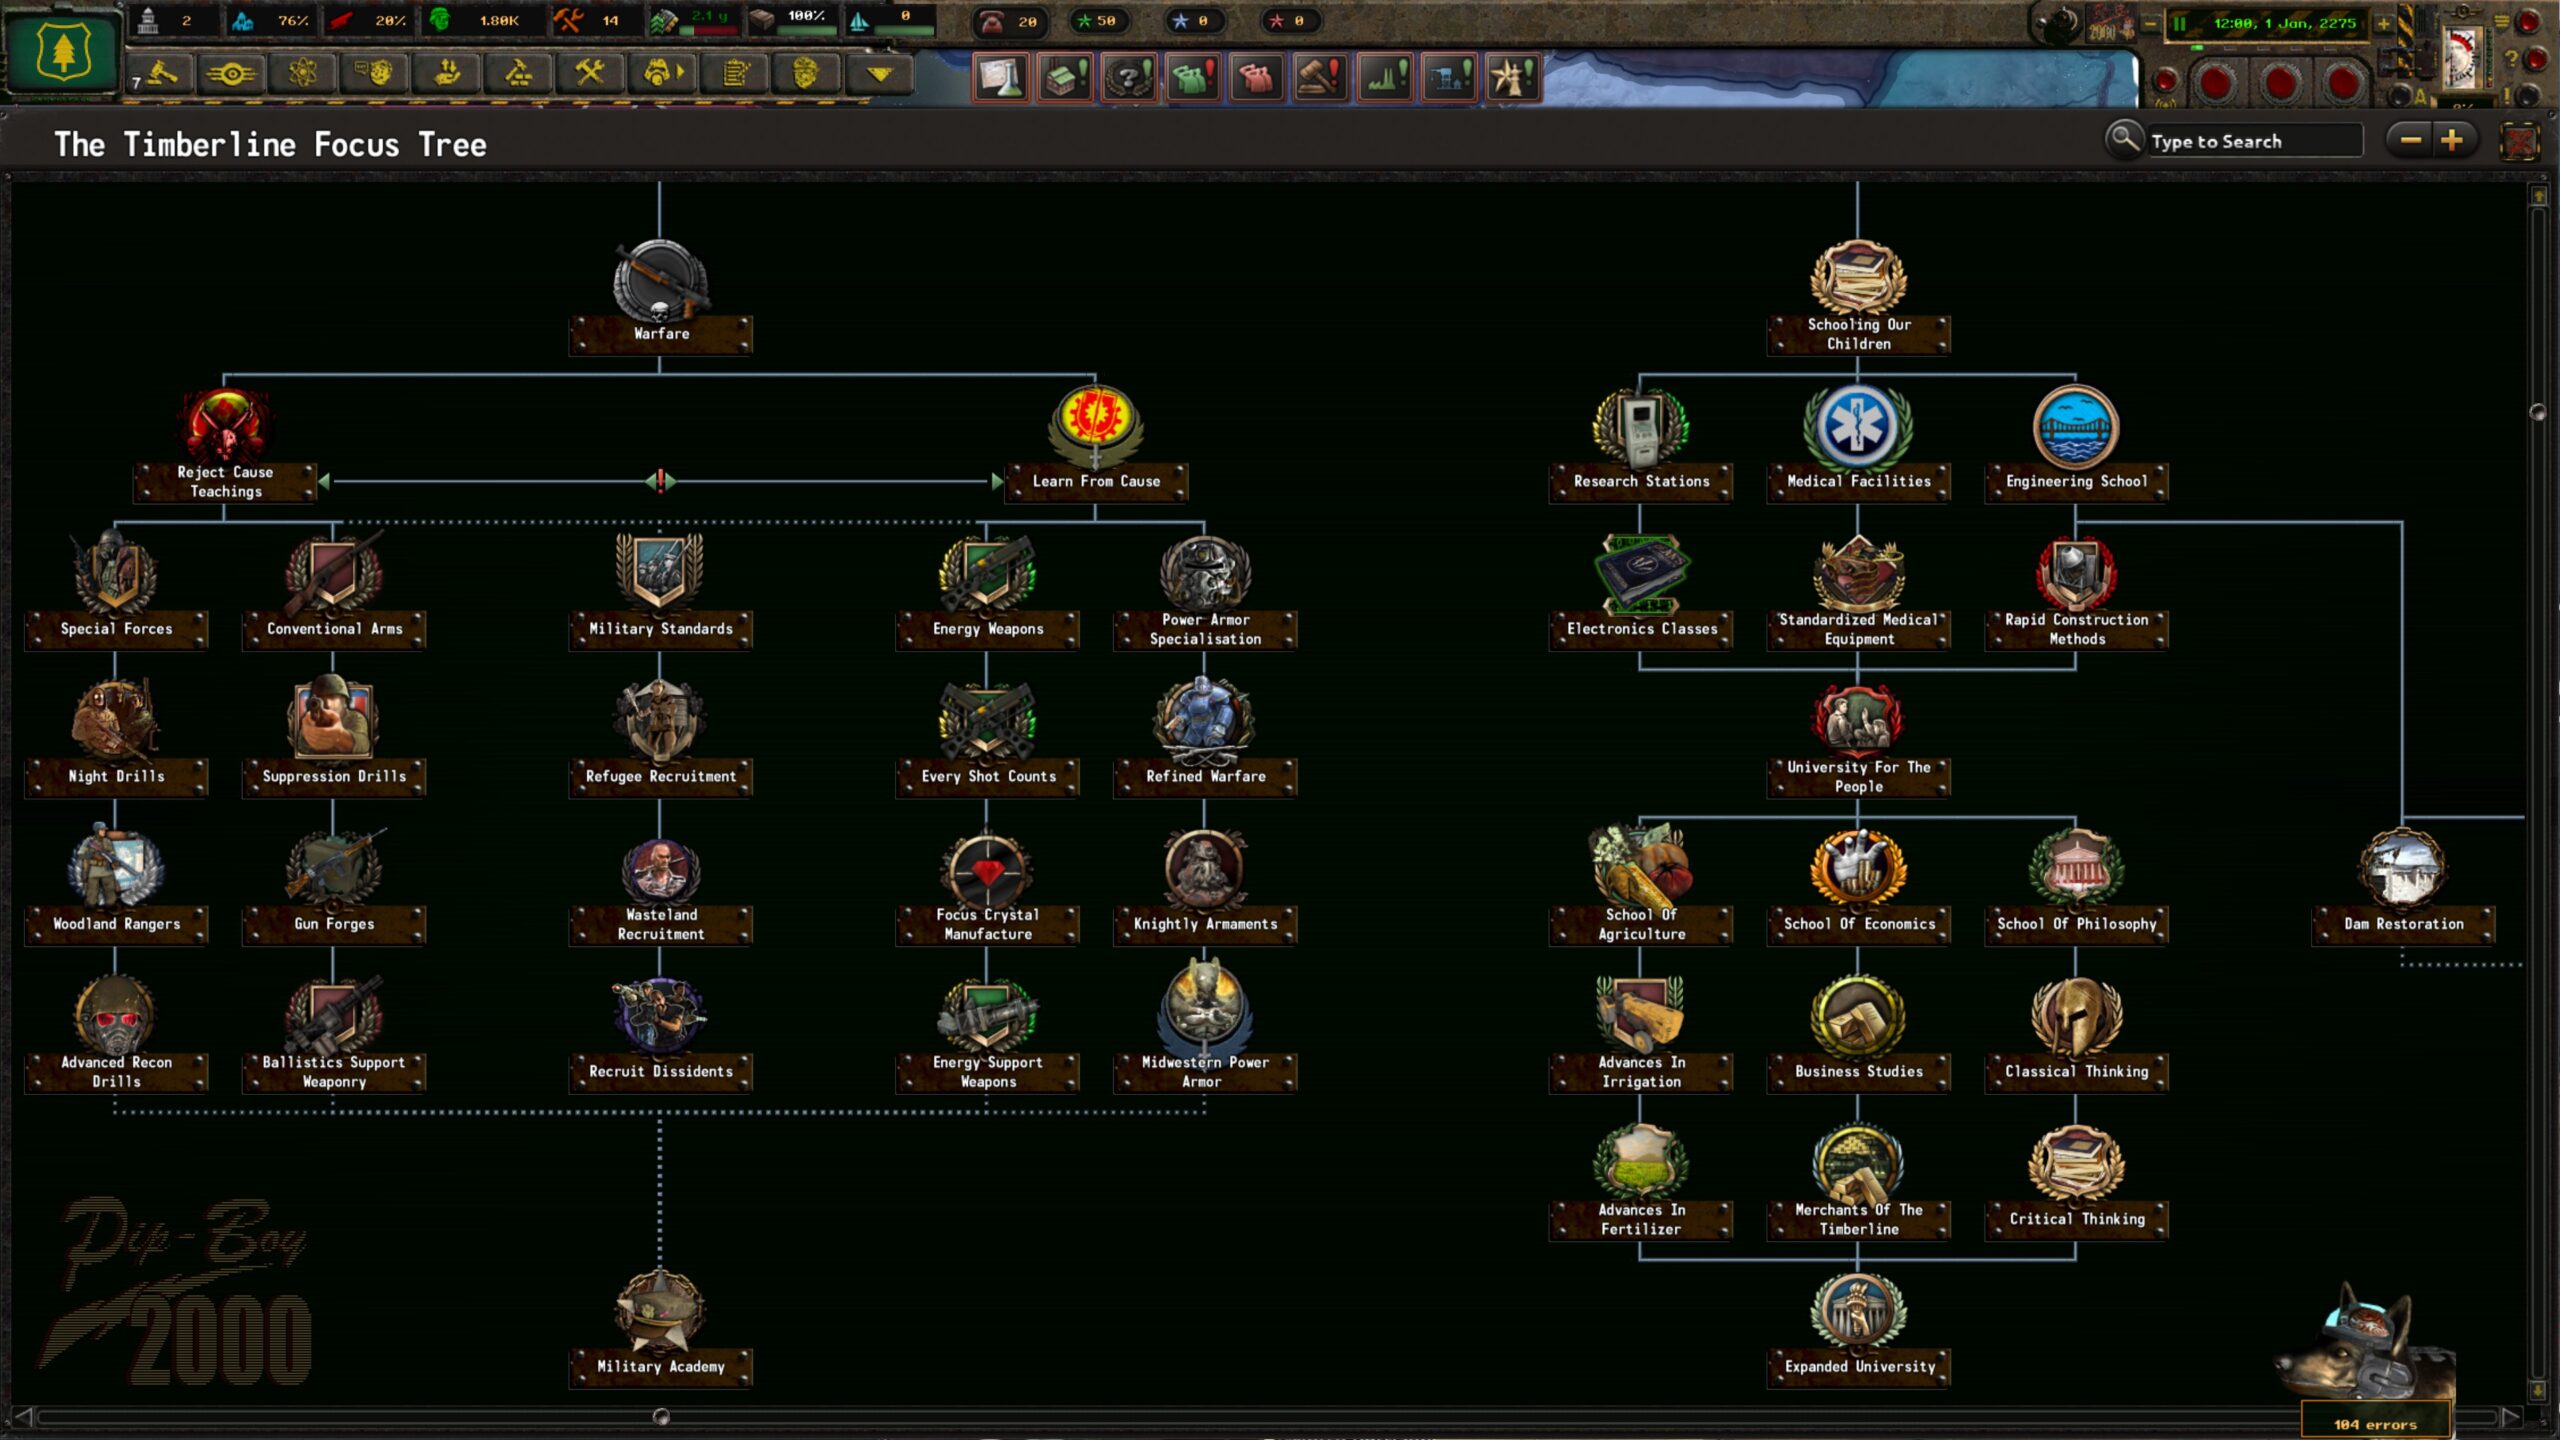Open the research atom icon tab
Screen dimensions: 2560x1440
click(x=303, y=74)
